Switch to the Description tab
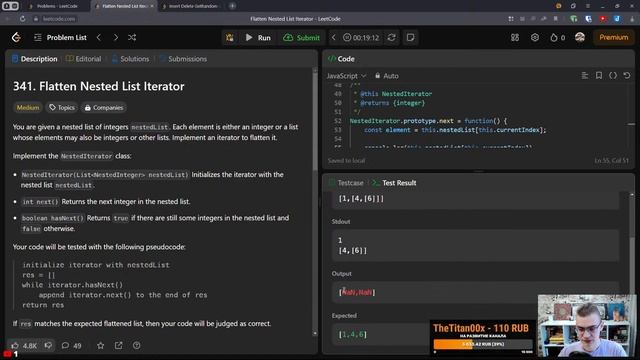Viewport: 640px width, 360px height. (x=35, y=59)
